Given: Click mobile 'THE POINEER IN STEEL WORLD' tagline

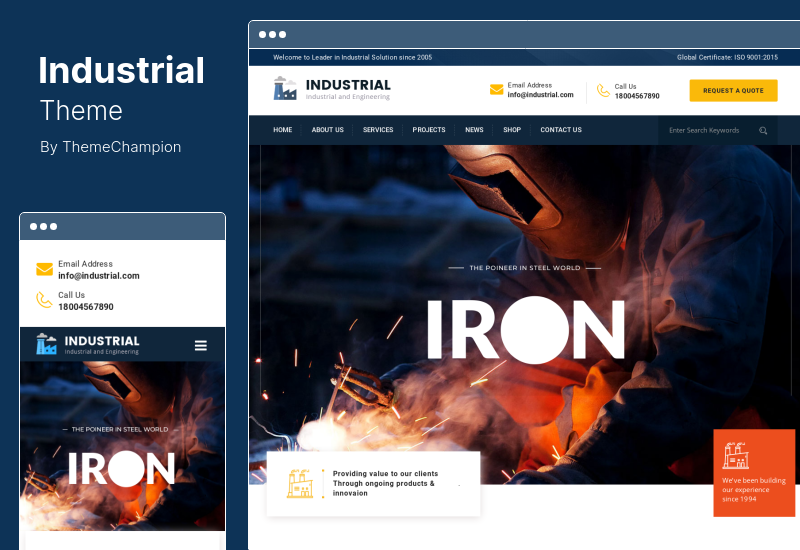Looking at the screenshot, I should tap(120, 430).
